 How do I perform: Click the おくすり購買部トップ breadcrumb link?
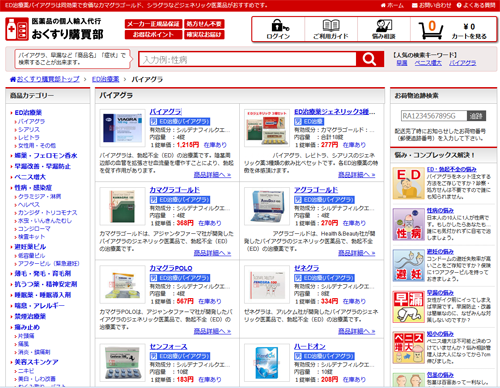48,79
